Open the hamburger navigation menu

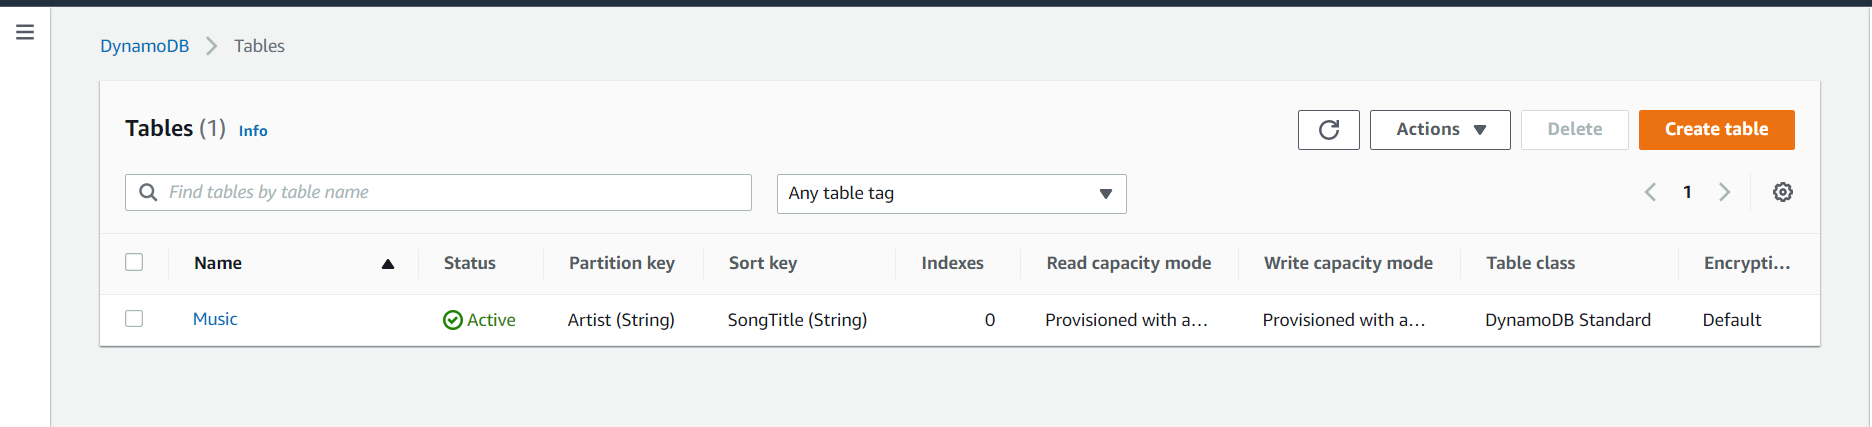[25, 32]
